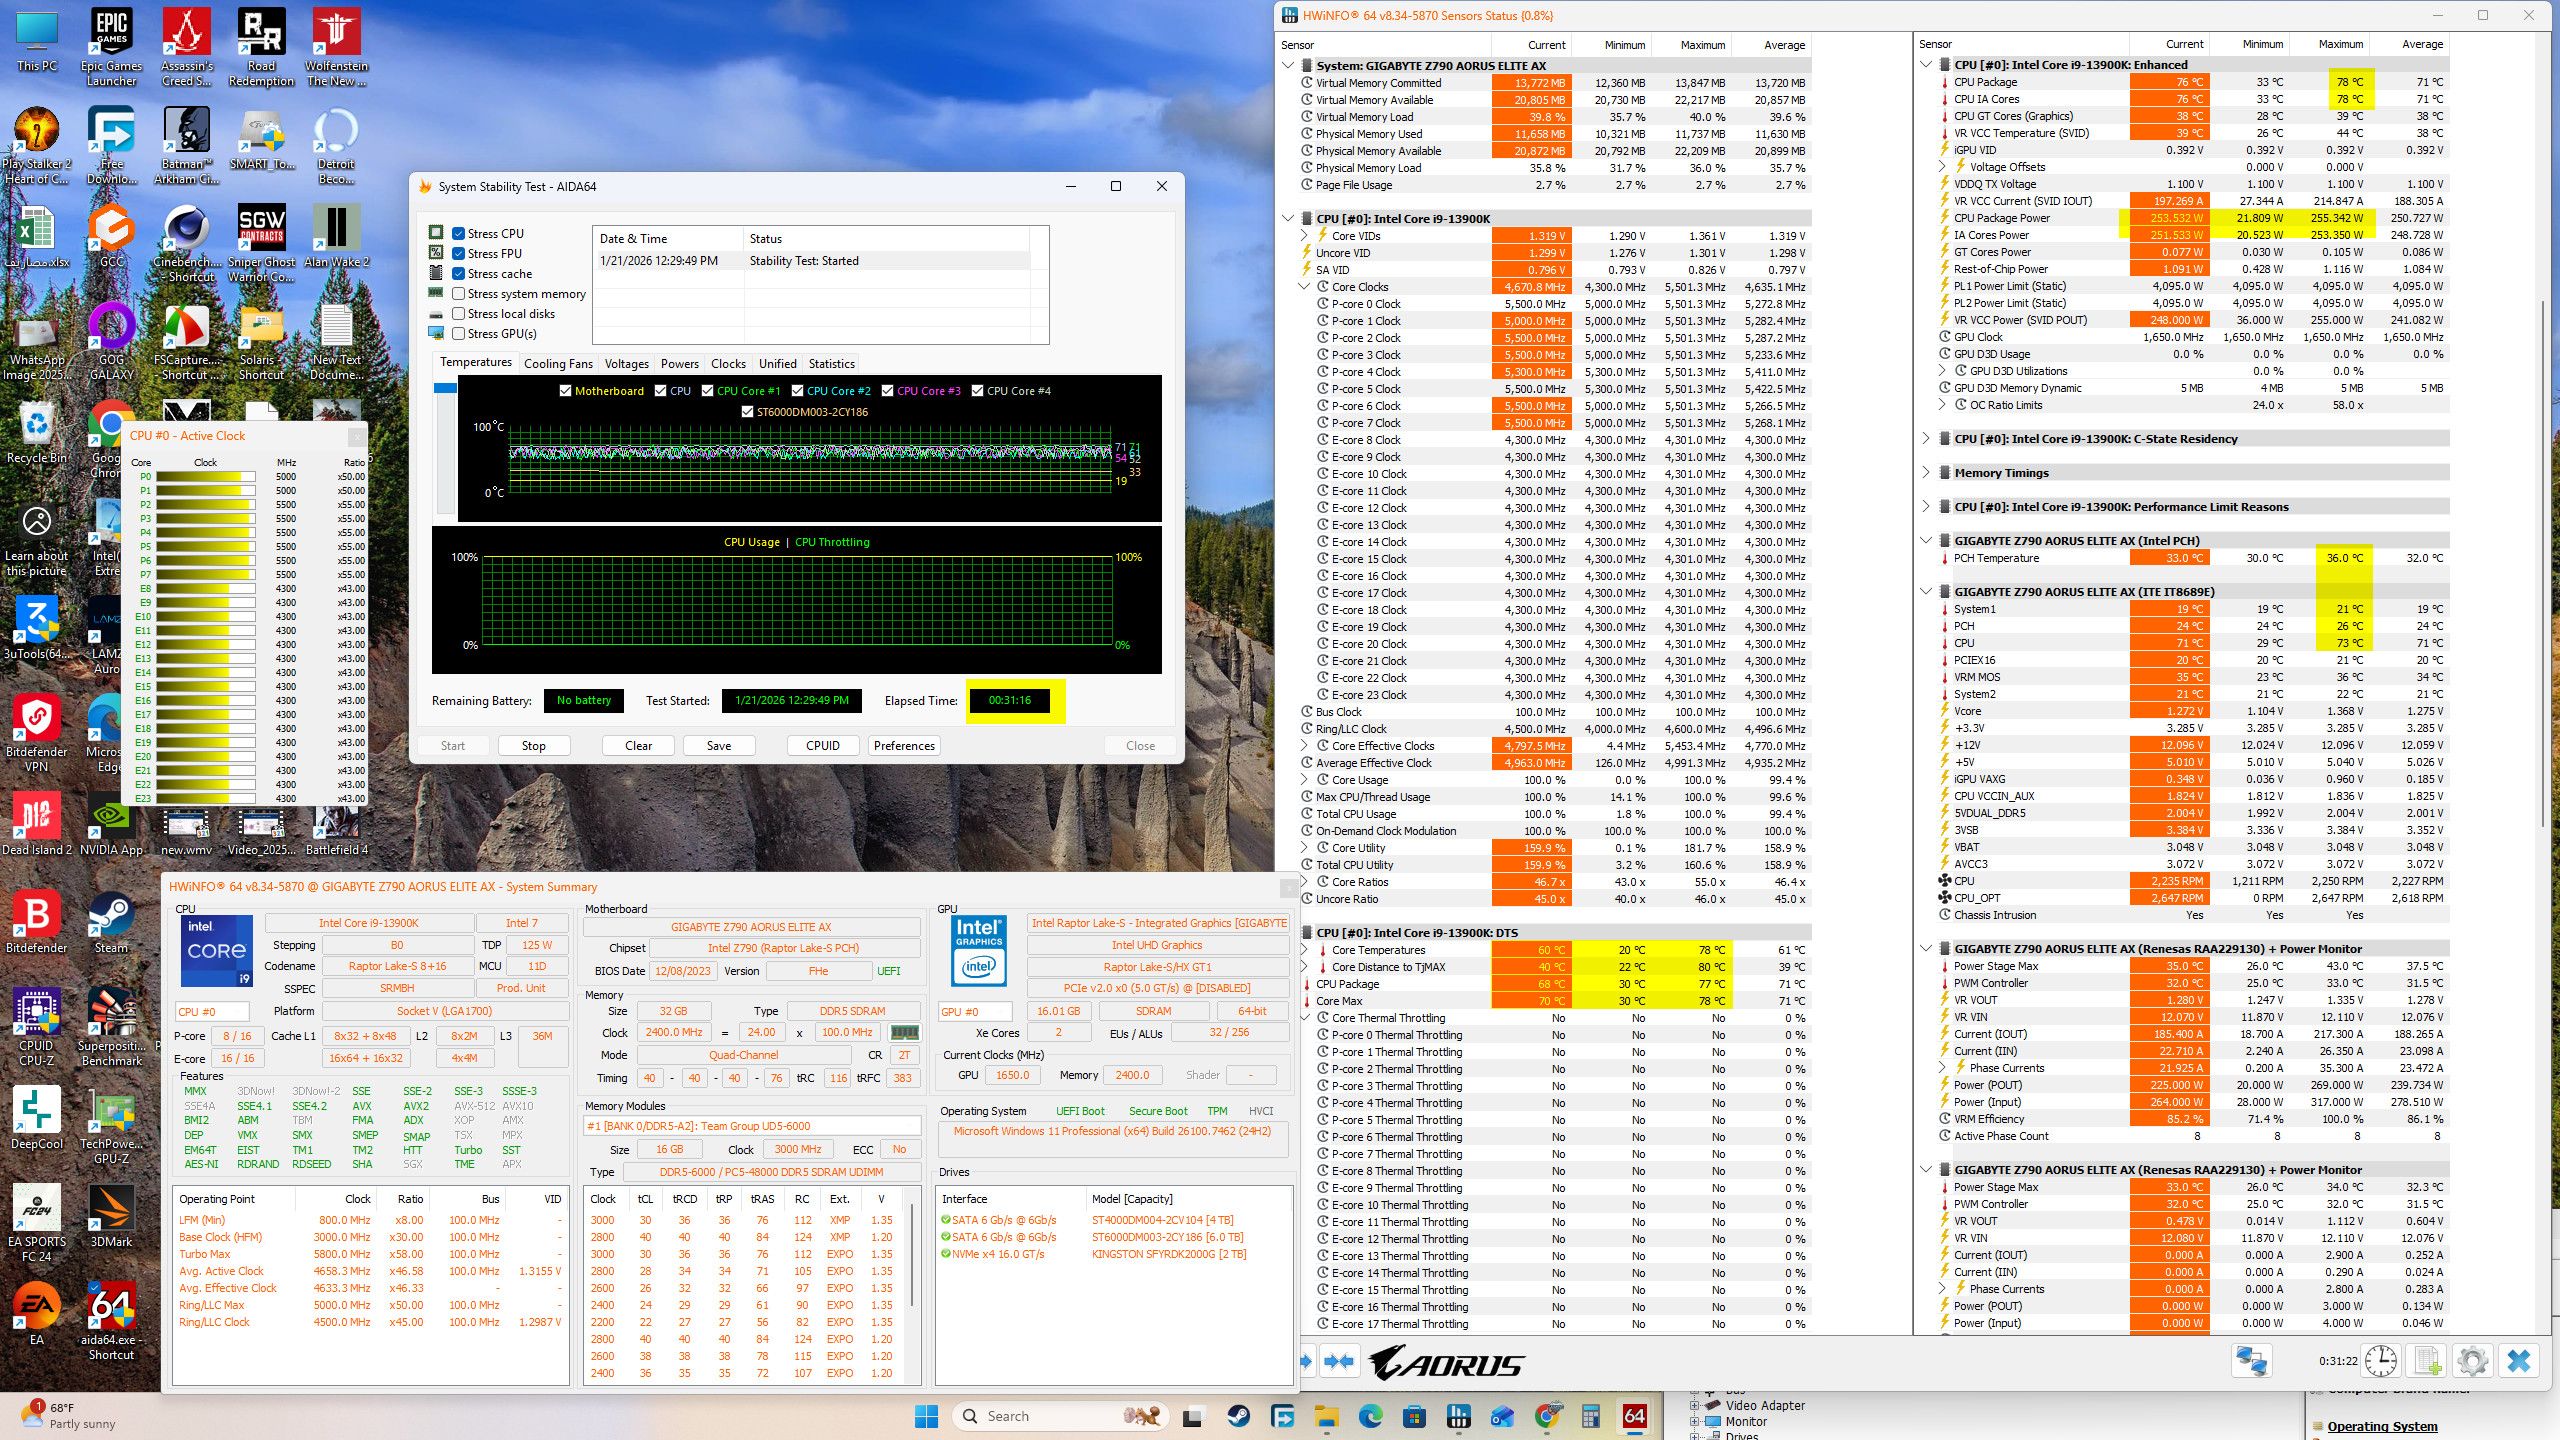Click the log sensors file icon
2560x1440 pixels.
pyautogui.click(x=2427, y=1361)
